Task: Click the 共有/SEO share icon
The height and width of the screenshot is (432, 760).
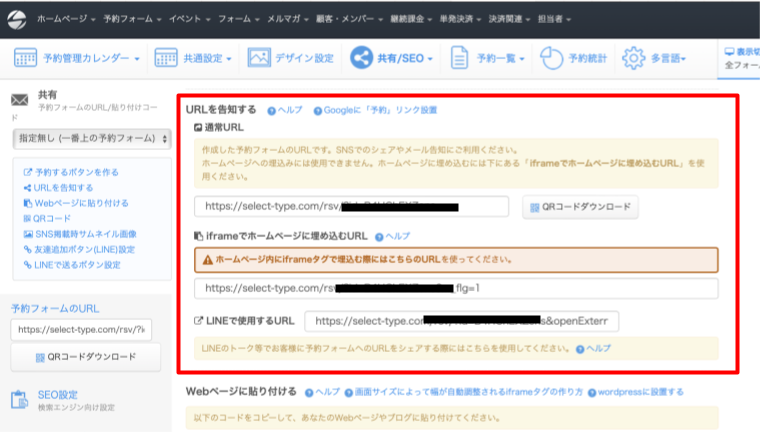Action: (362, 59)
